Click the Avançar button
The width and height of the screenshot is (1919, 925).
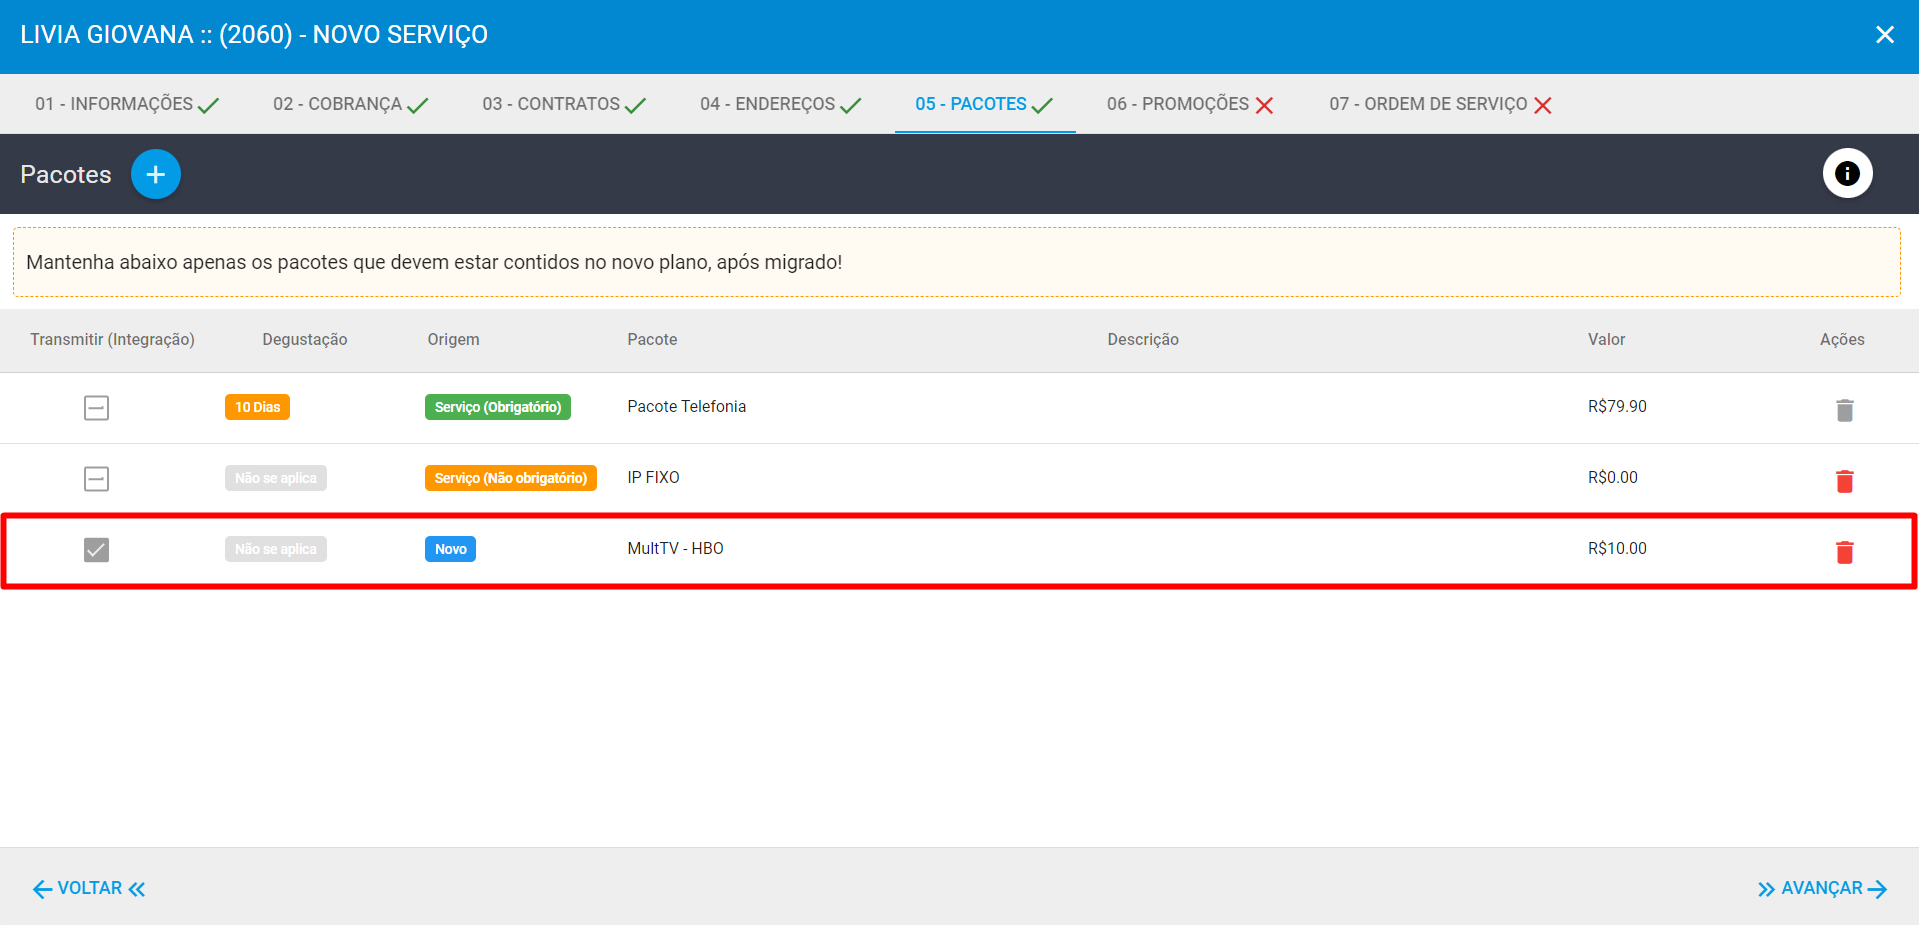click(x=1822, y=888)
